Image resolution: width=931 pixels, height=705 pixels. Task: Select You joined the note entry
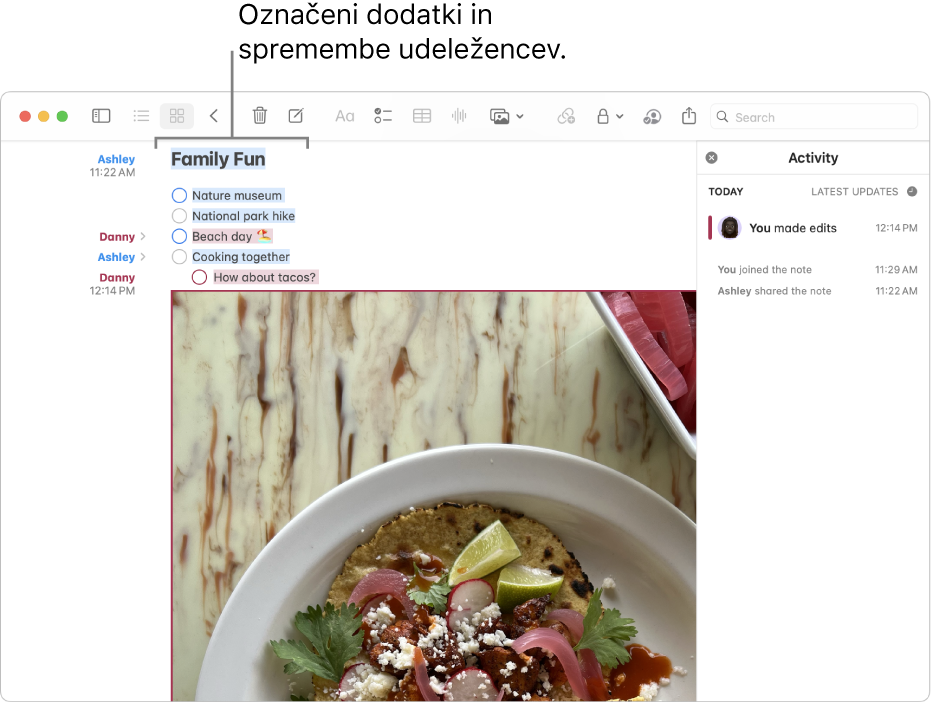click(x=817, y=270)
